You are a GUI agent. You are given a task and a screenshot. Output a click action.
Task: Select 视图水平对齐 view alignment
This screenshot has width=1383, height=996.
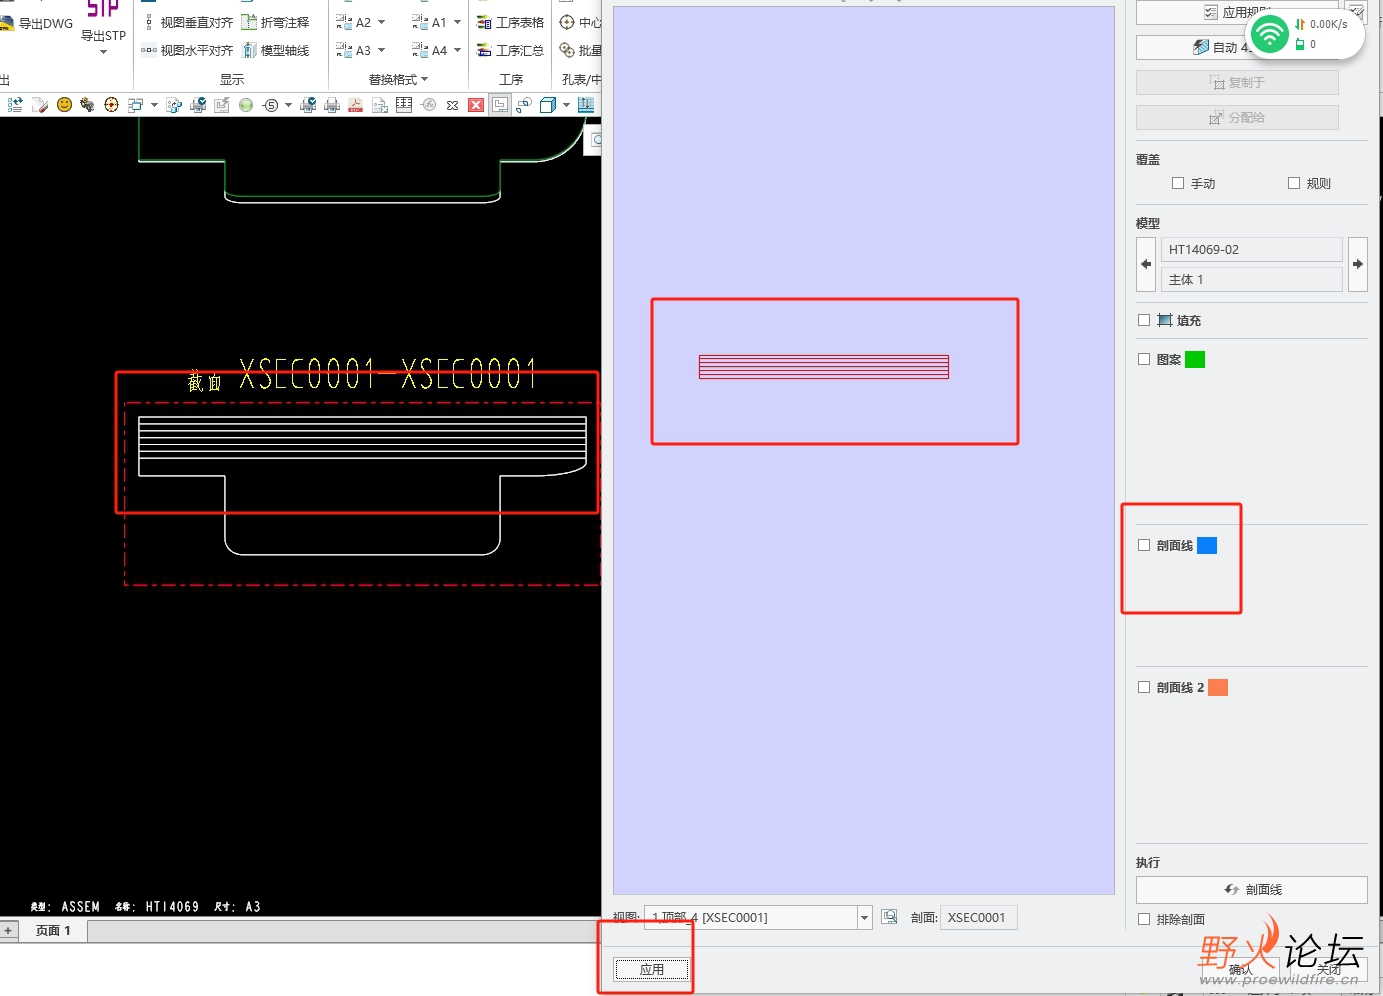[187, 50]
